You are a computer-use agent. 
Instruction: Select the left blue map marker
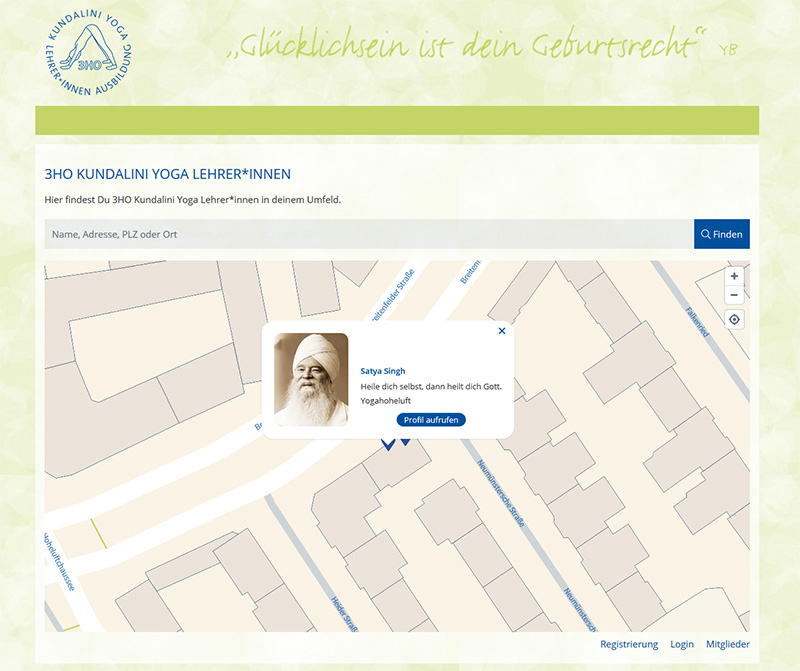388,445
